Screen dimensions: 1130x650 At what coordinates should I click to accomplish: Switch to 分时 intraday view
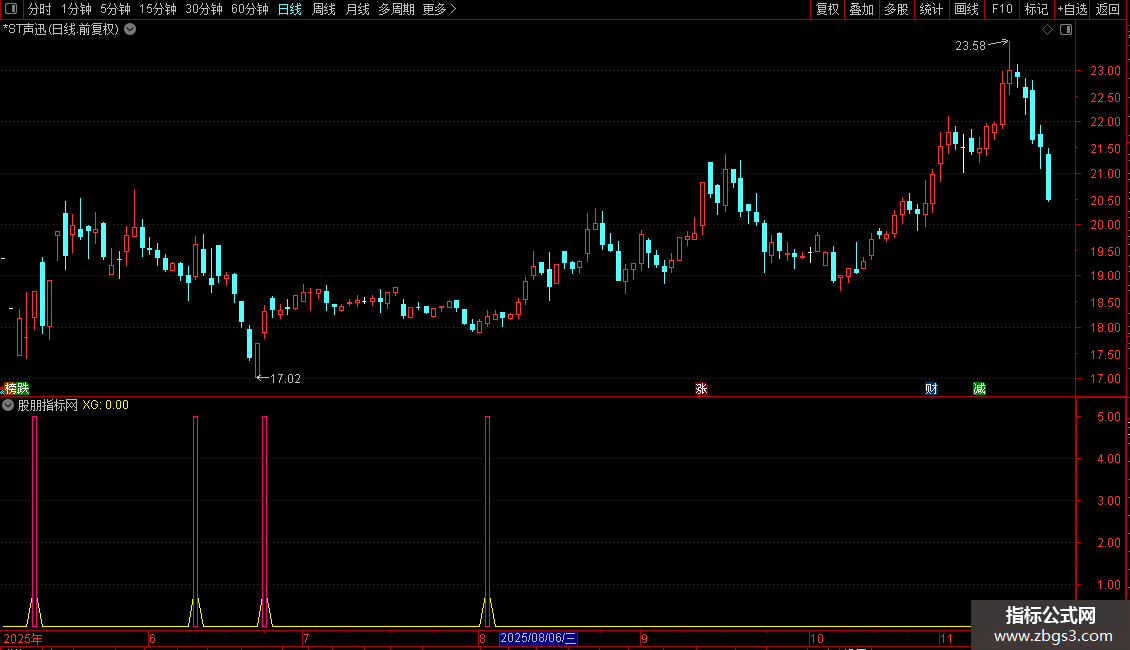pos(40,9)
